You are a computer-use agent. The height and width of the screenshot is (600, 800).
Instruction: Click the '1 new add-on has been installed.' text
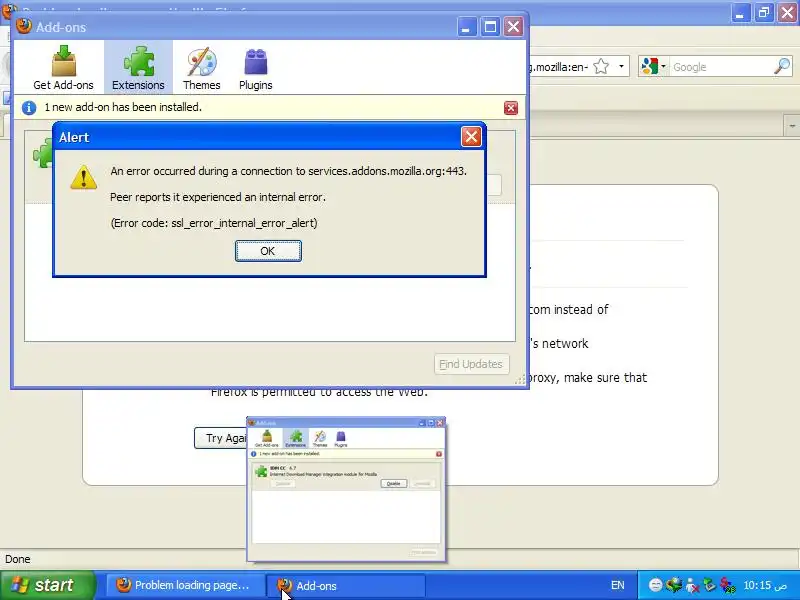click(x=123, y=107)
